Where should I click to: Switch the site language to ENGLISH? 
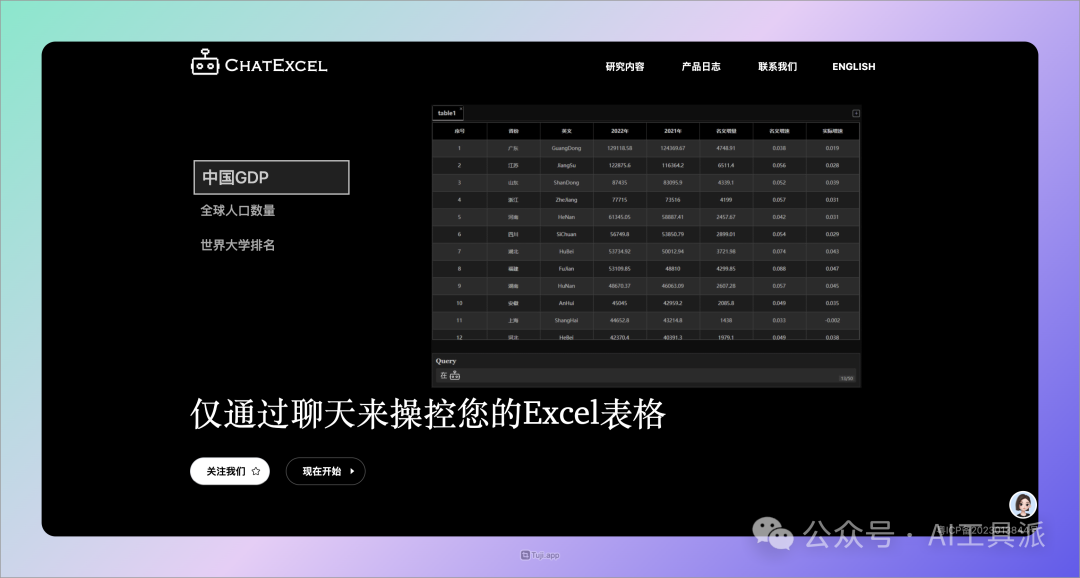pos(853,66)
